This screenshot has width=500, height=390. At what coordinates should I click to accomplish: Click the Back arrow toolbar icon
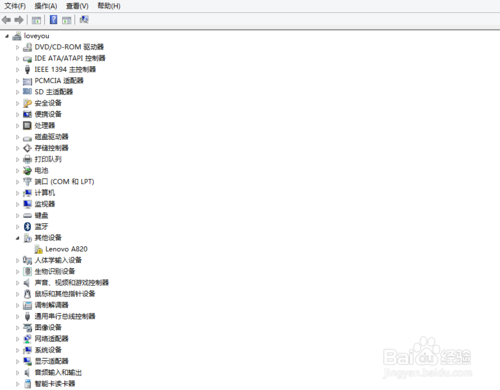(x=6, y=20)
